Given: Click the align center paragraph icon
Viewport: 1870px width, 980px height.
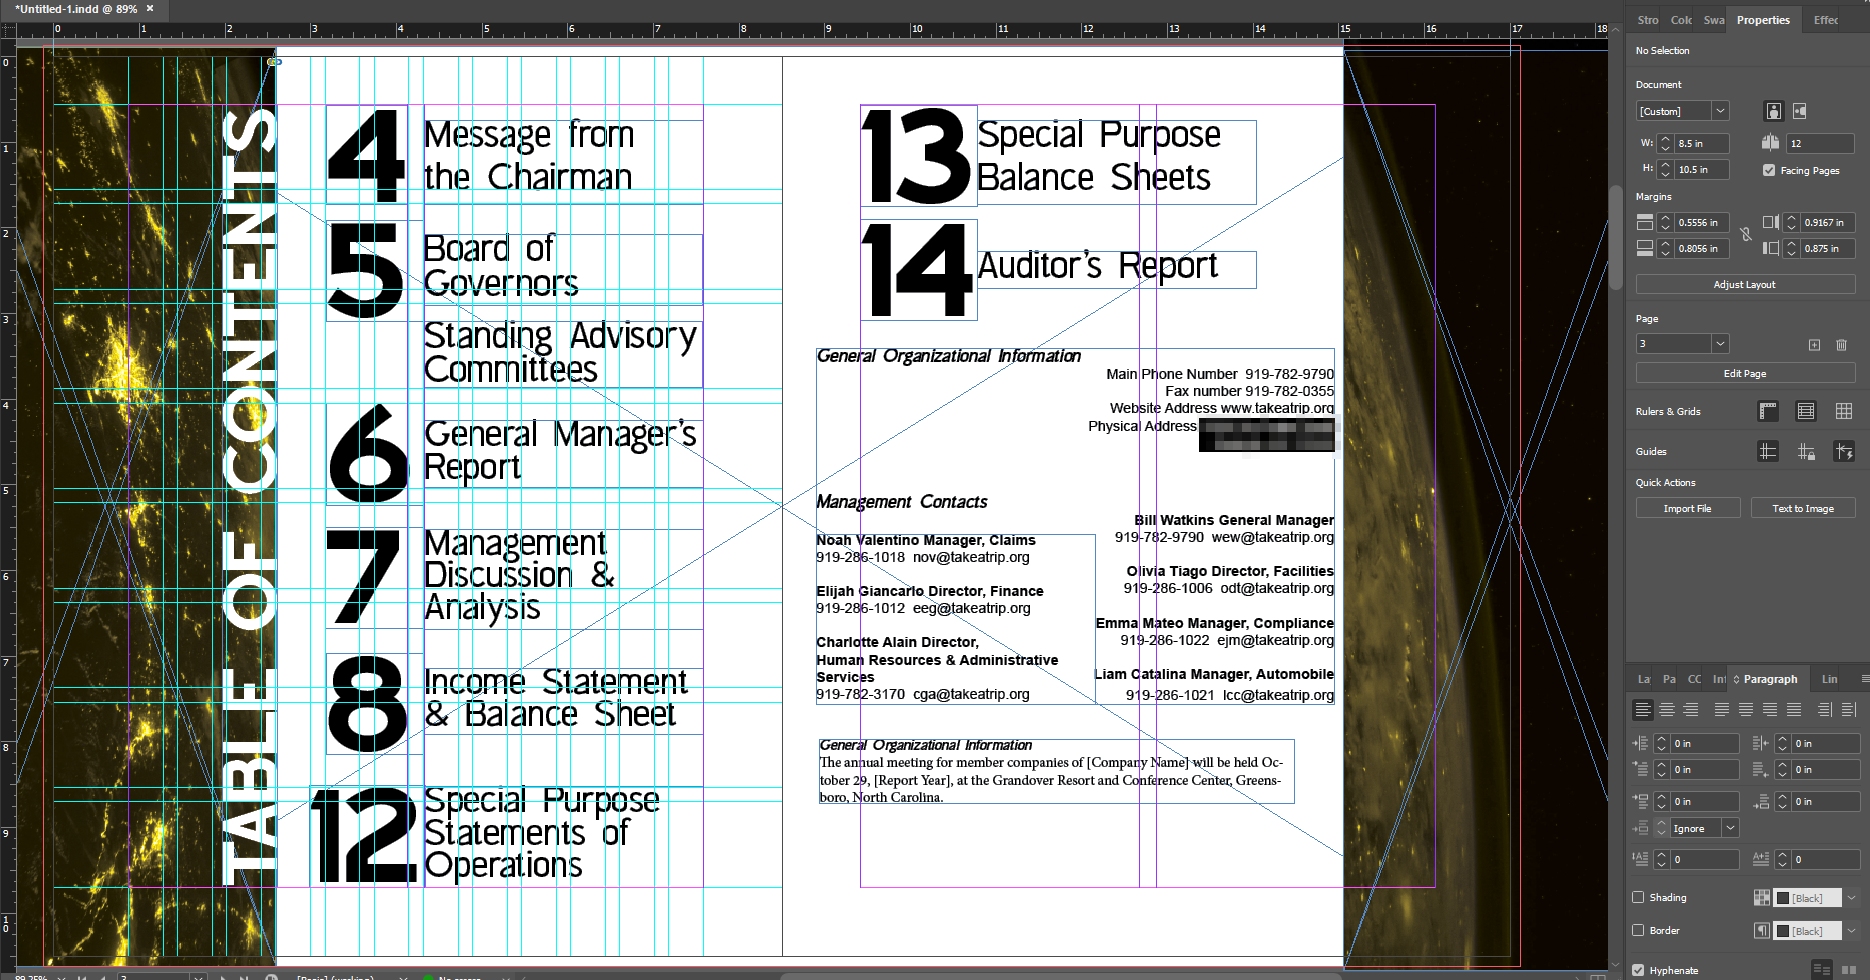Looking at the screenshot, I should [1666, 710].
